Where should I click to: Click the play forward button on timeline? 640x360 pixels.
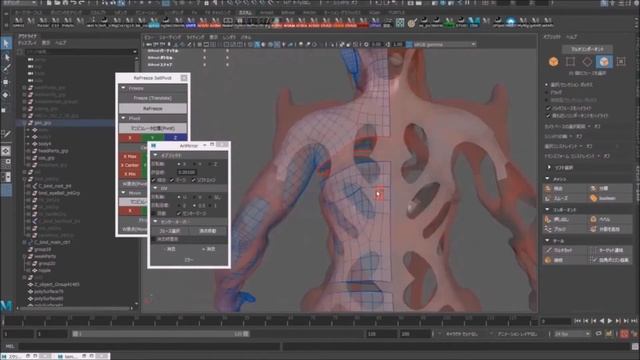(610, 322)
